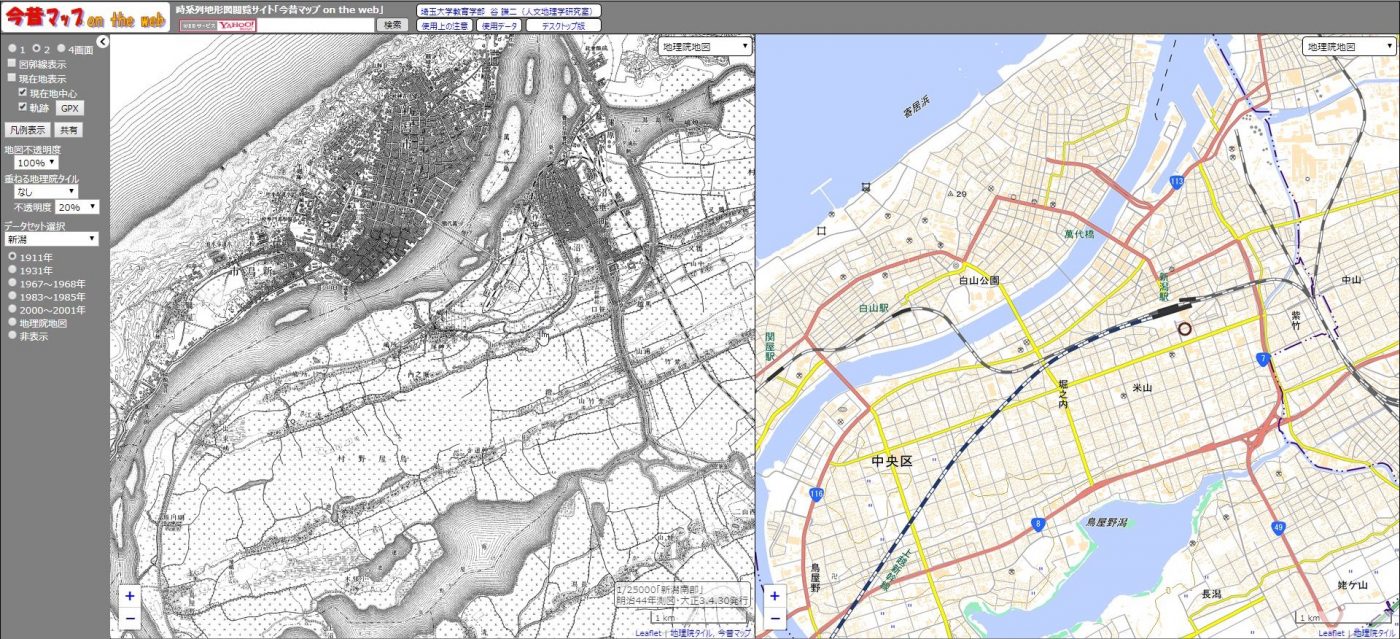Click into the Yahoo search input field
The height and width of the screenshot is (639, 1400).
(x=315, y=25)
